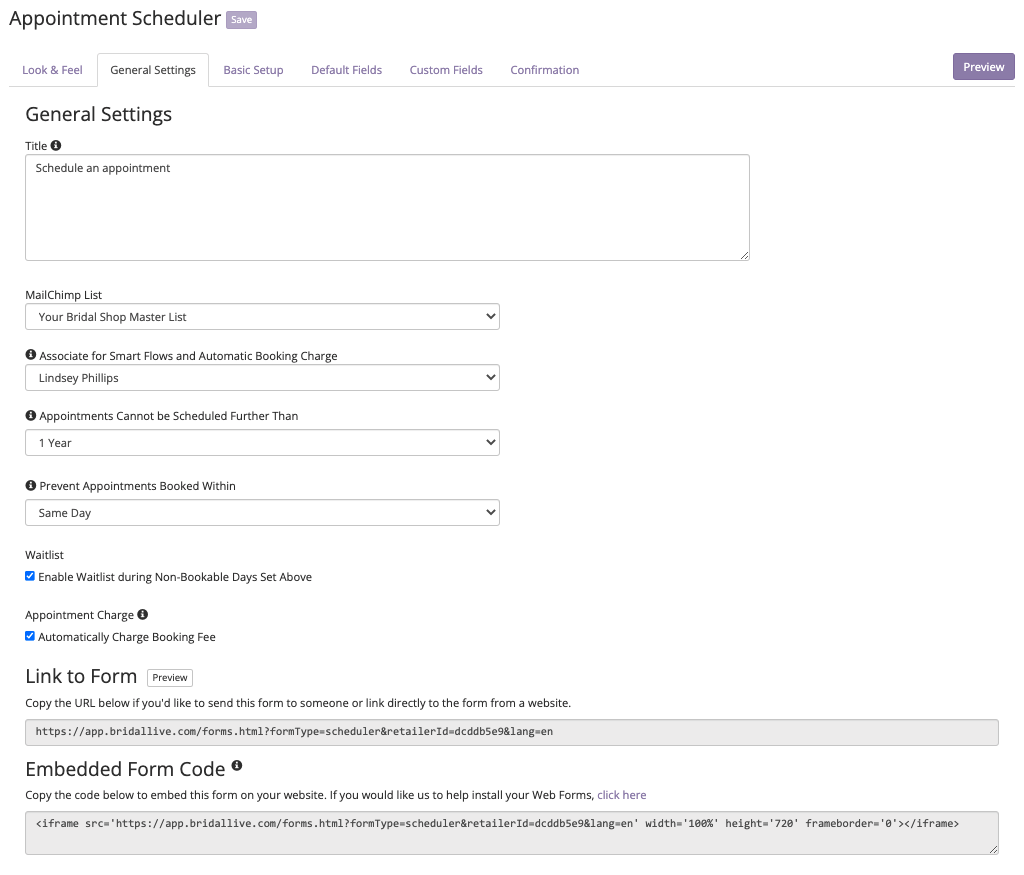The image size is (1024, 875).
Task: Click the 'Embedded Form Code' heading
Action: pyautogui.click(x=125, y=769)
